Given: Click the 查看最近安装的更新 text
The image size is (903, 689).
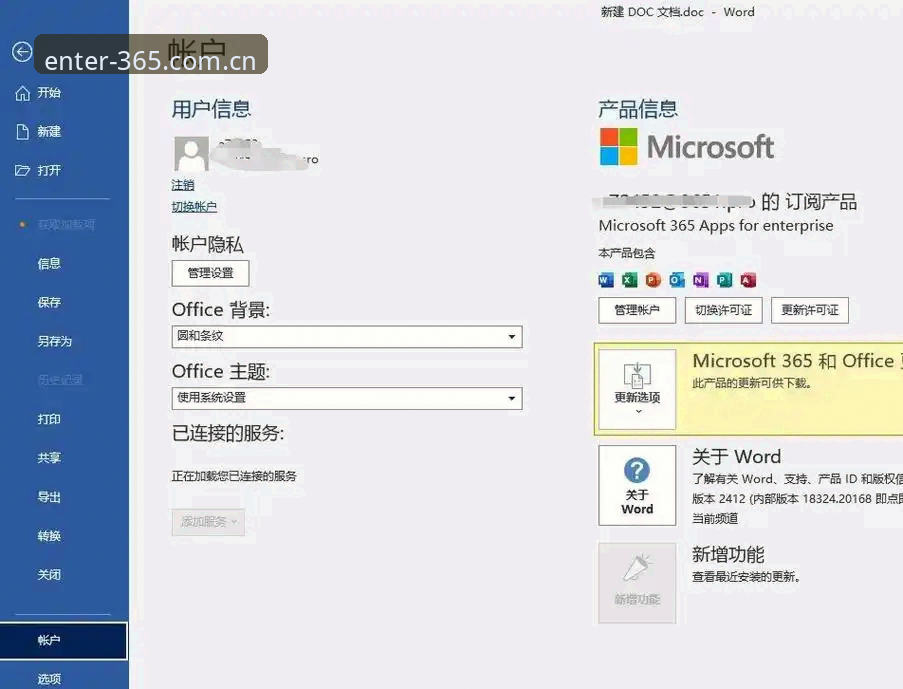Looking at the screenshot, I should pos(746,576).
